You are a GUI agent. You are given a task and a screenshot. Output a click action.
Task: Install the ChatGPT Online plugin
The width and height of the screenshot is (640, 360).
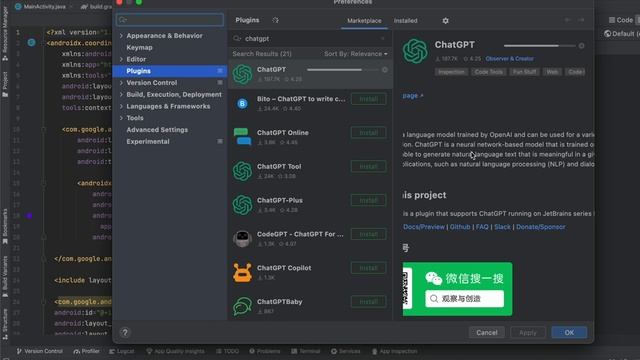tap(368, 133)
